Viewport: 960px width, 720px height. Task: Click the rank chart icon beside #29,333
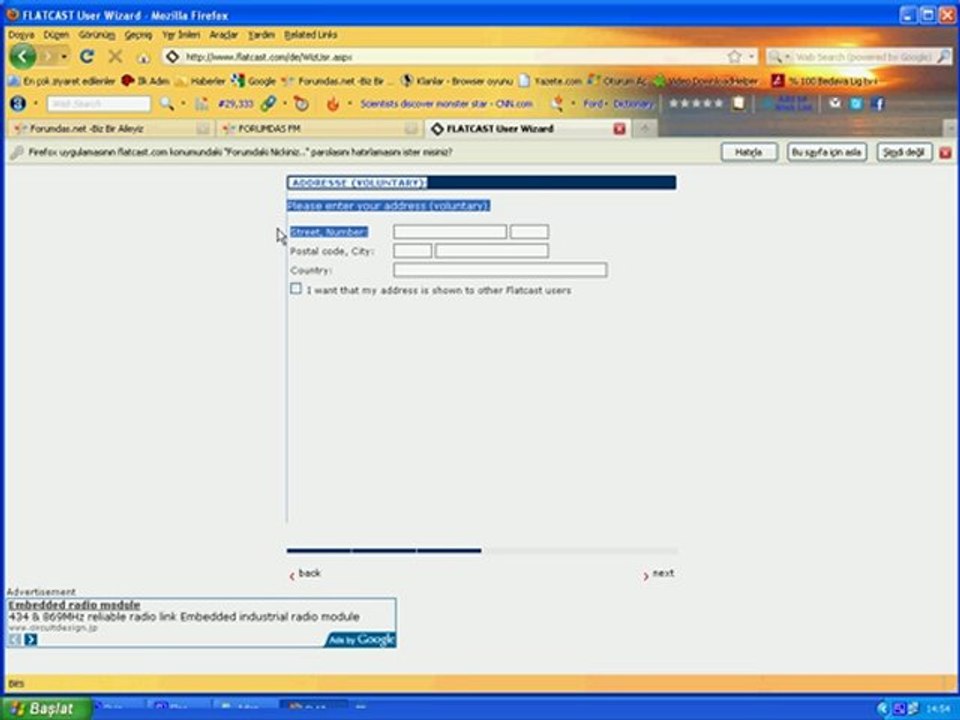pyautogui.click(x=202, y=103)
